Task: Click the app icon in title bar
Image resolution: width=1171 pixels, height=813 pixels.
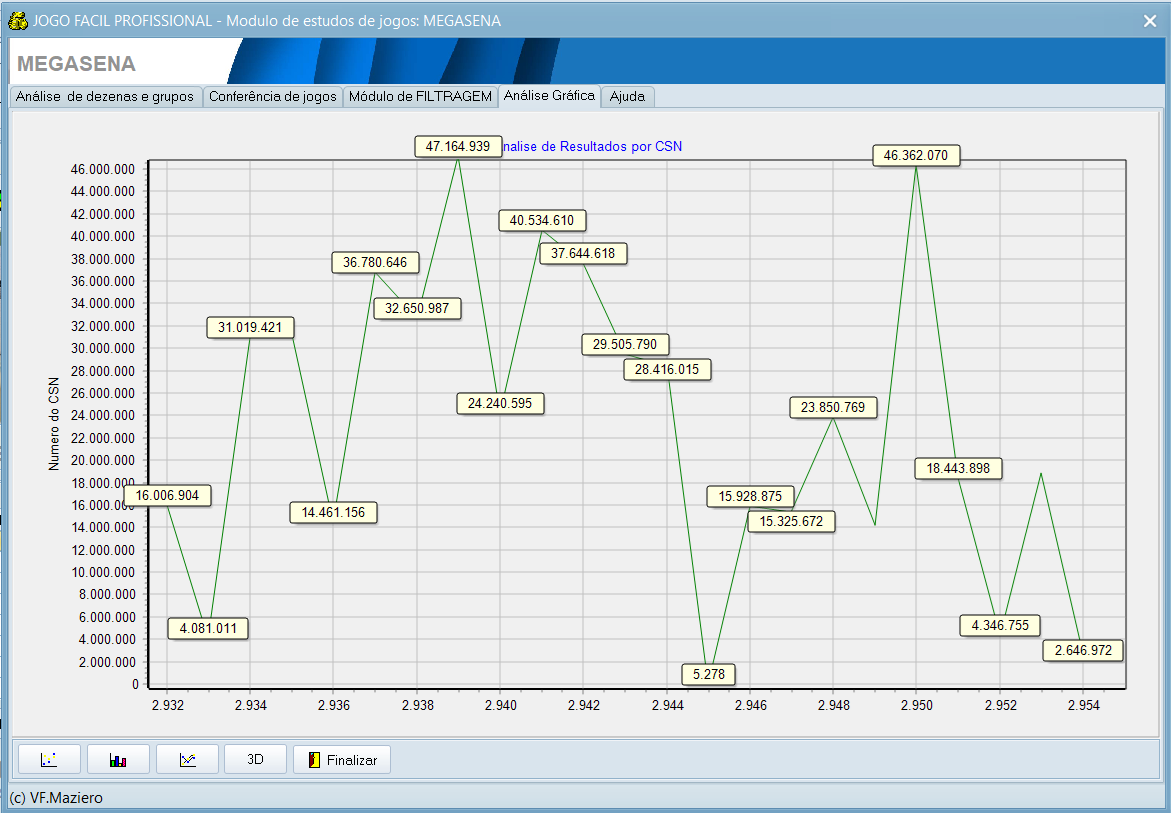Action: (17, 20)
